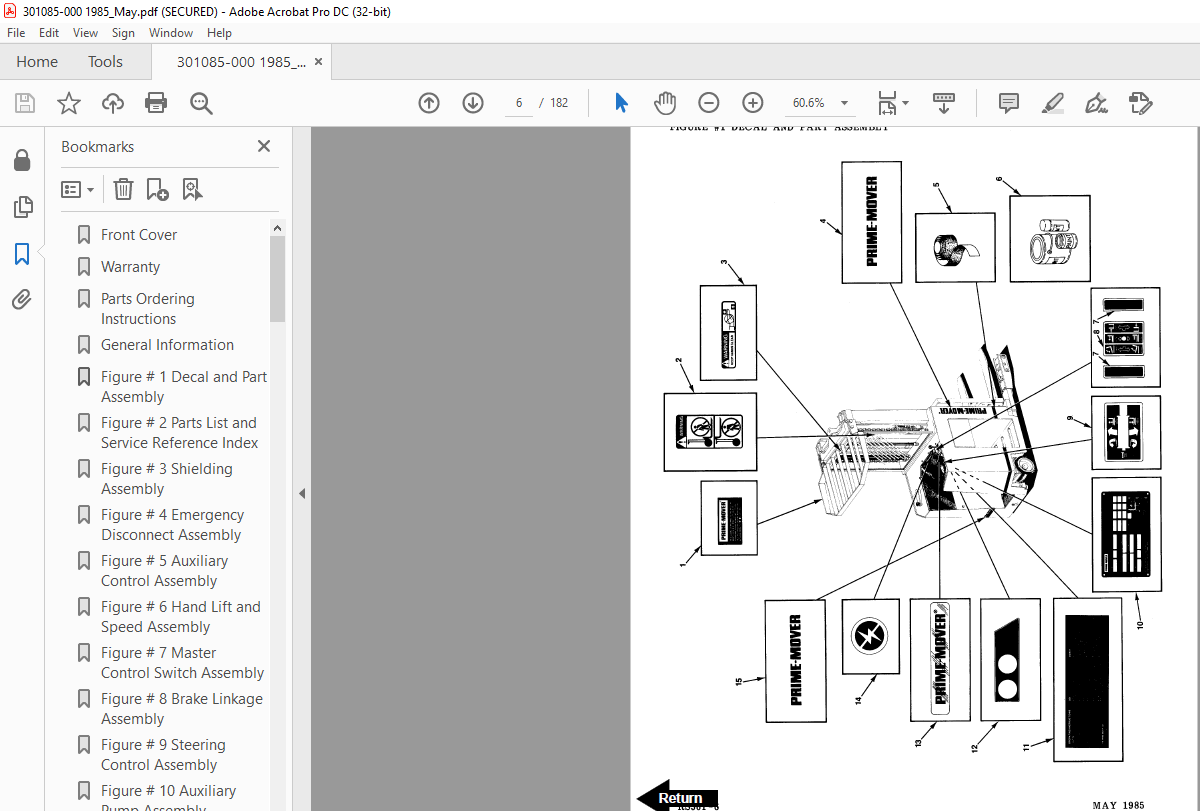Click the scrolling mode keyboard icon
The height and width of the screenshot is (811, 1200).
click(x=944, y=103)
